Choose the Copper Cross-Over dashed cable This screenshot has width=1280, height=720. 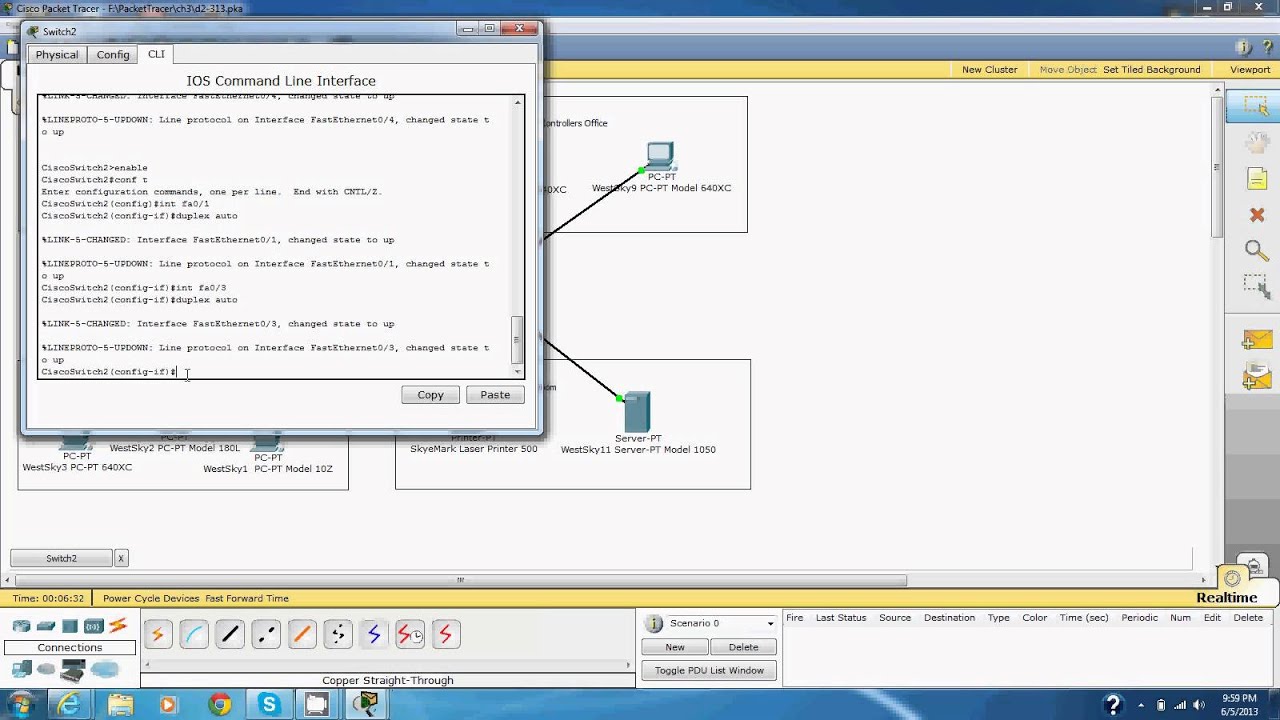click(x=266, y=634)
